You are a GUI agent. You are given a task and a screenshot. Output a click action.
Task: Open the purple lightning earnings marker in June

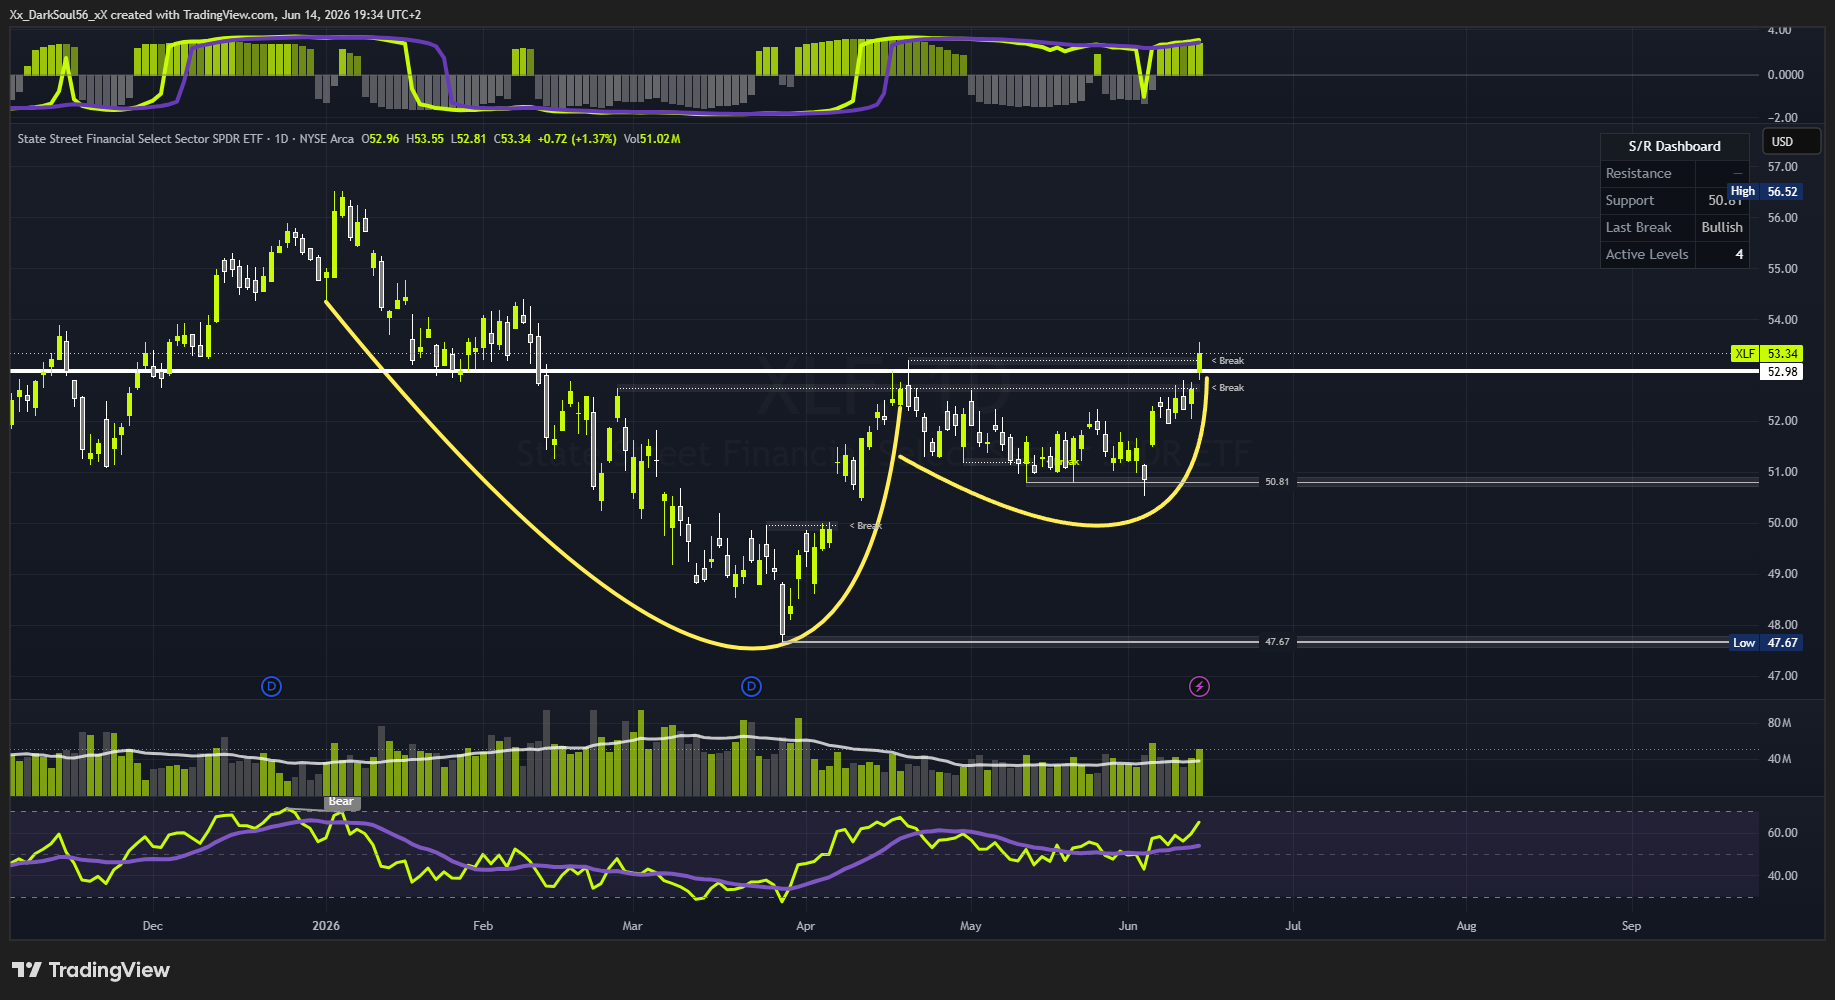1199,686
